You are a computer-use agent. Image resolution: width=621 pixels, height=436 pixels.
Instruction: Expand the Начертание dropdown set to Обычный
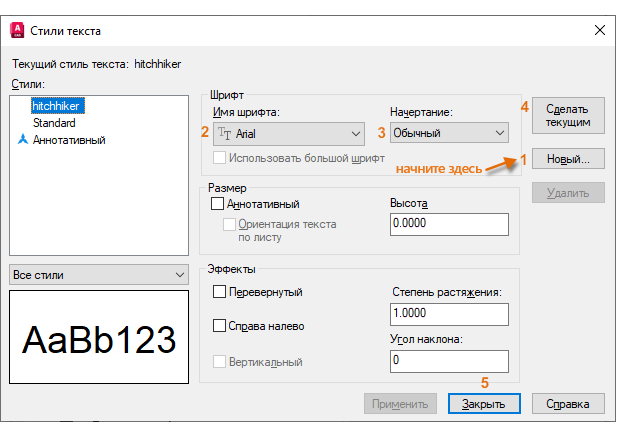coord(449,133)
